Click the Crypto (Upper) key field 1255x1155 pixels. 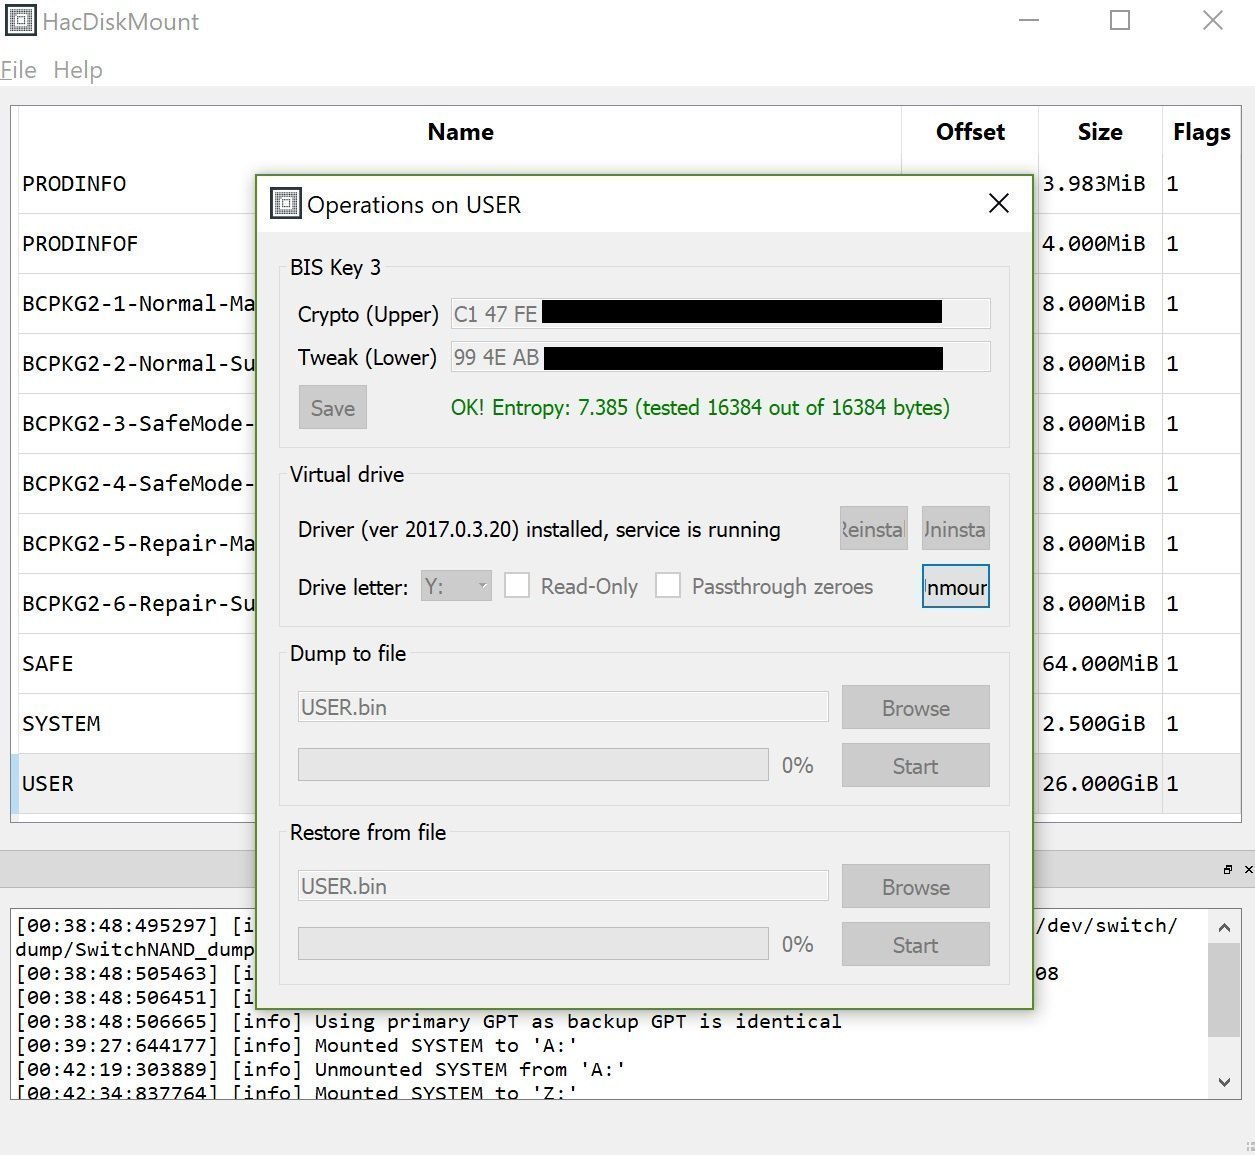[721, 314]
